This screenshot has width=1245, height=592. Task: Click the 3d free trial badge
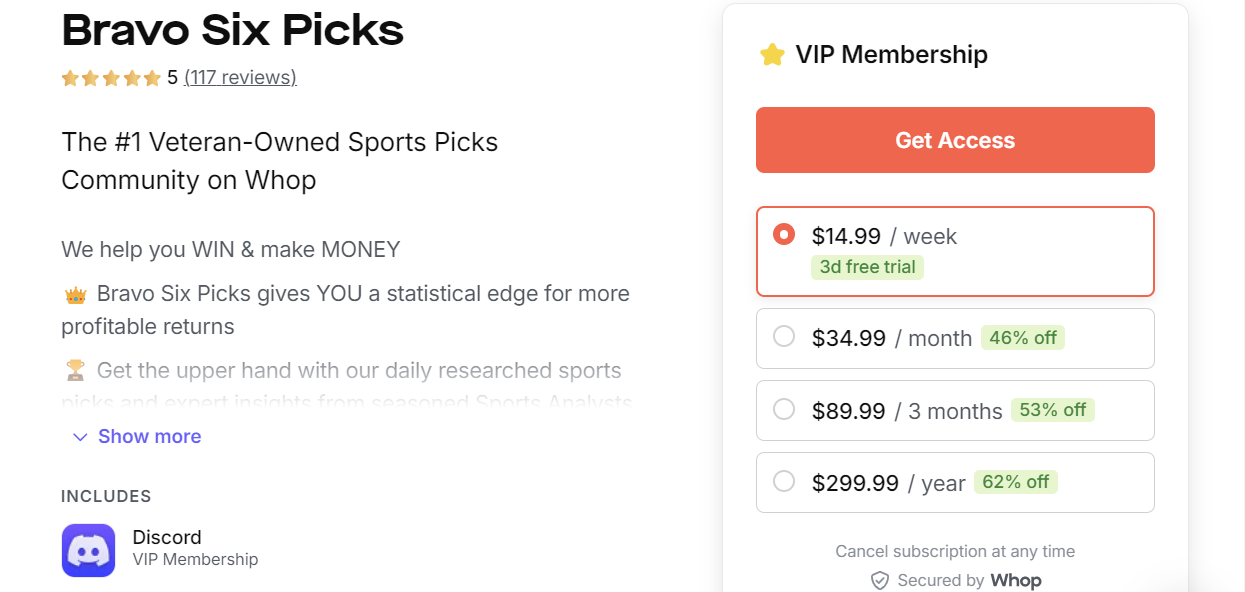pyautogui.click(x=867, y=267)
